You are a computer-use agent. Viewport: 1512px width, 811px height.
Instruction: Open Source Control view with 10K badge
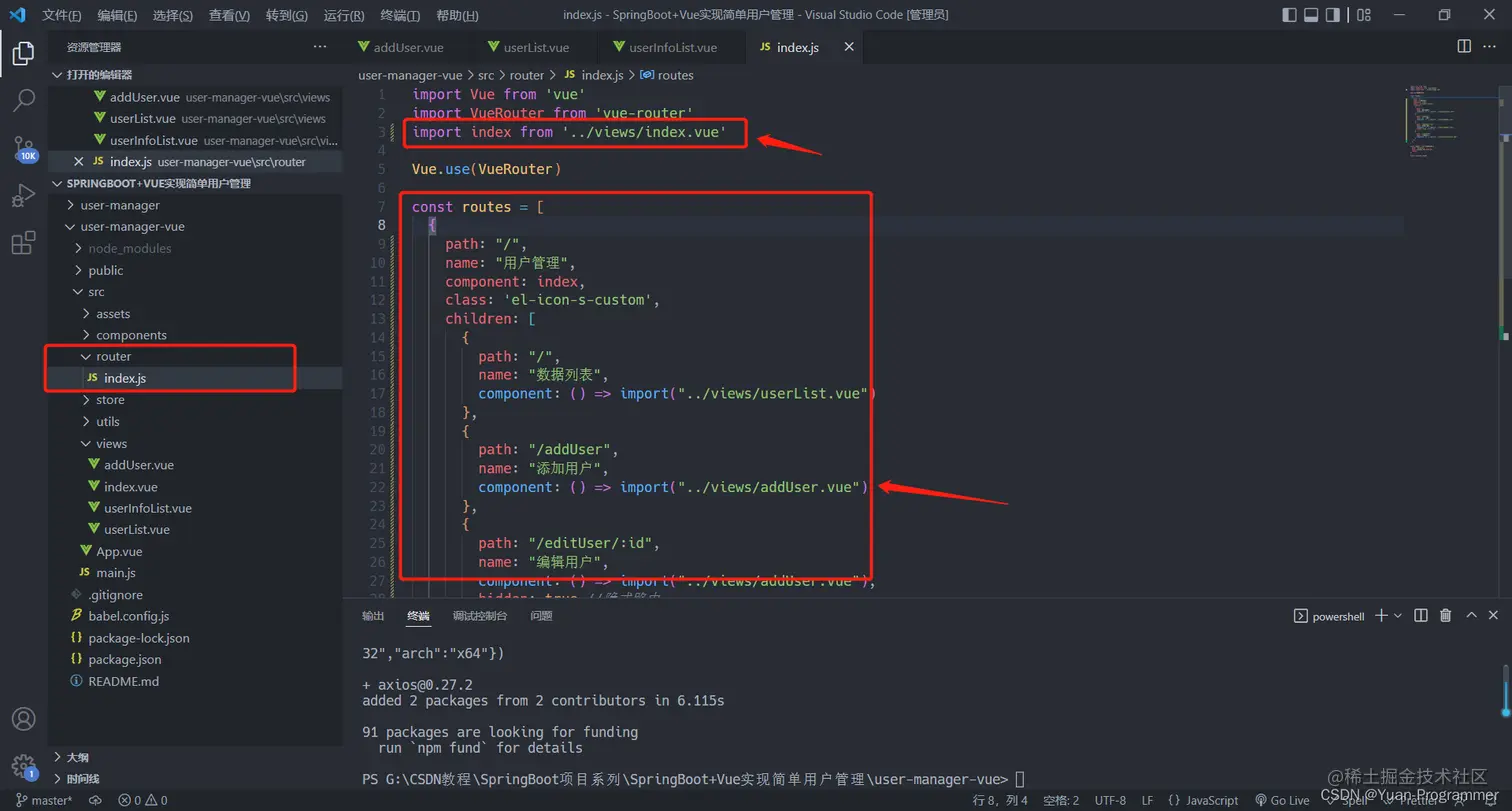pyautogui.click(x=24, y=149)
